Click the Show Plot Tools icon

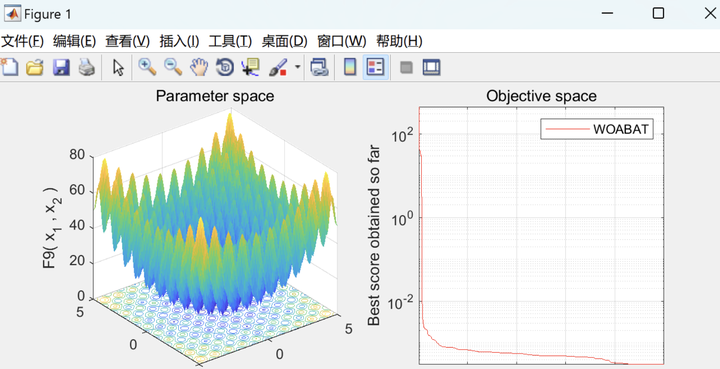point(431,67)
